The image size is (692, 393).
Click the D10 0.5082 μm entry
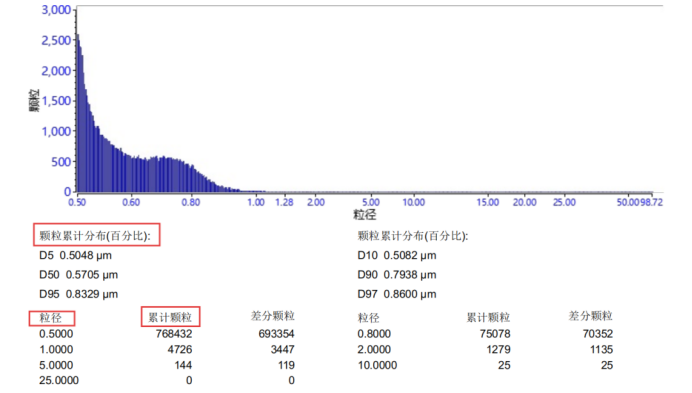click(x=397, y=255)
